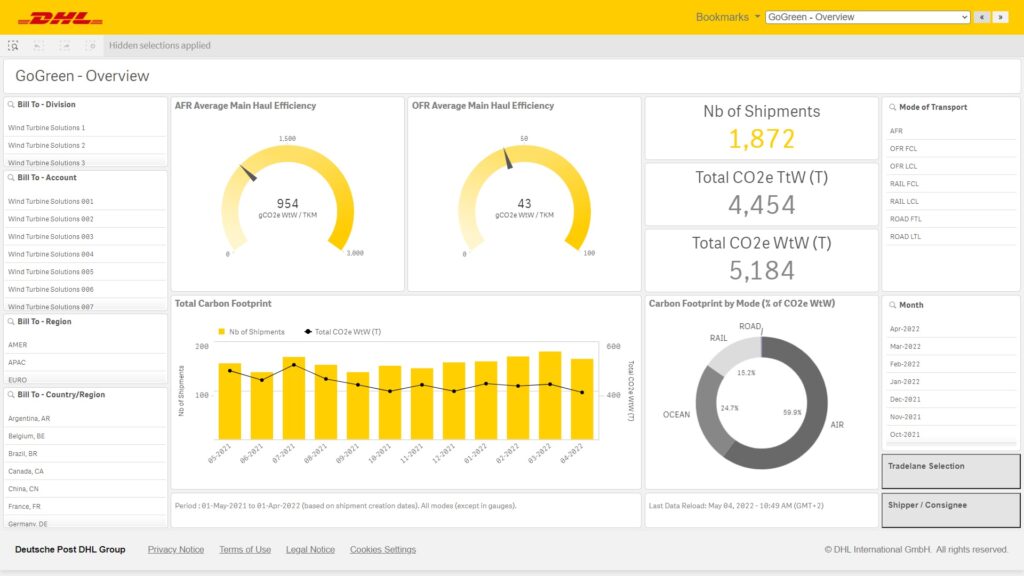This screenshot has width=1024, height=576.
Task: Open the smart search selection tool icon
Action: [12, 46]
